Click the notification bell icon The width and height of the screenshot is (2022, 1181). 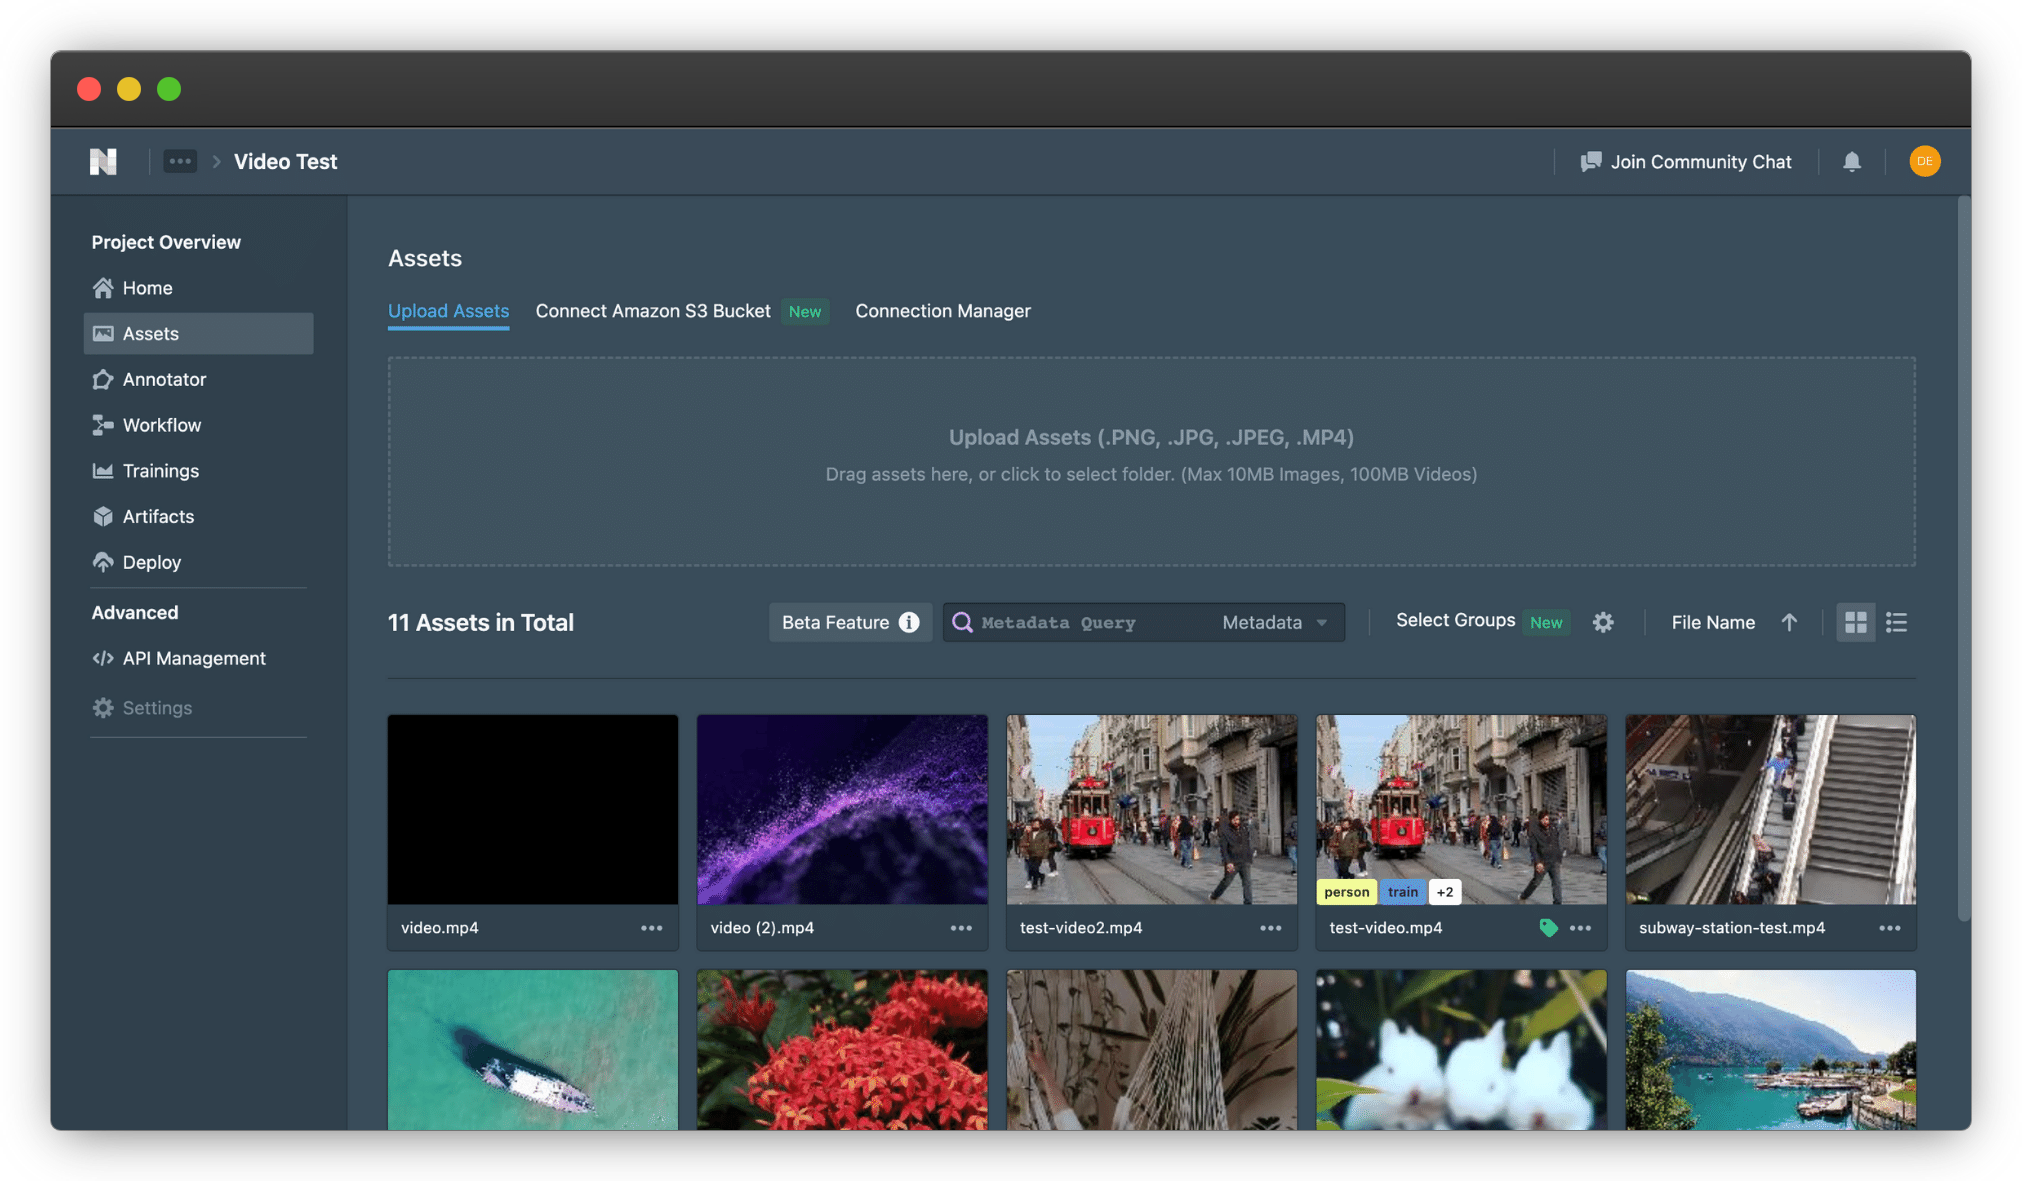[x=1851, y=161]
